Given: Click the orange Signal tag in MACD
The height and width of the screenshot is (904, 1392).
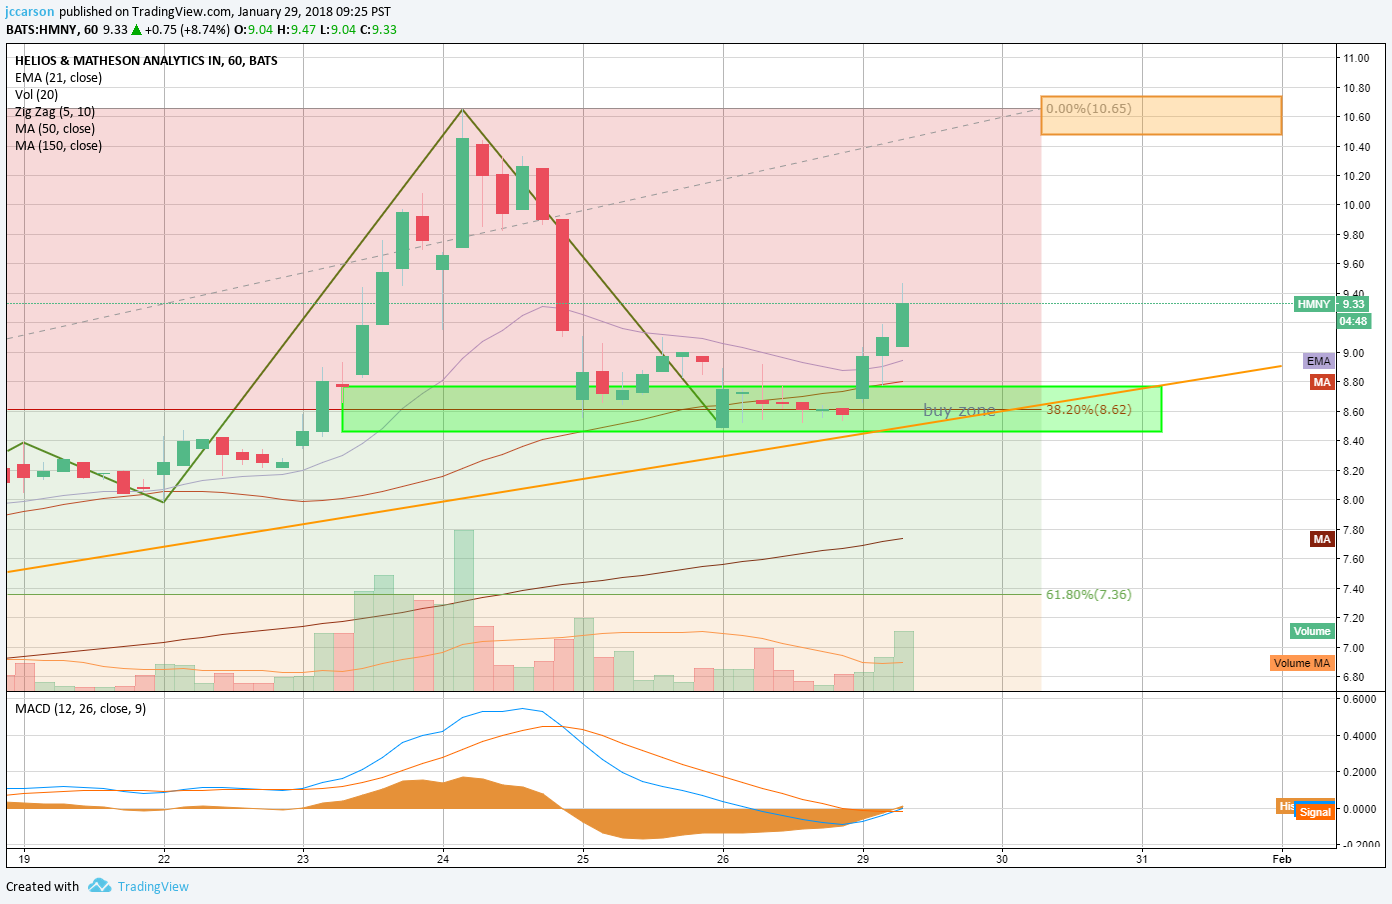Looking at the screenshot, I should point(1315,812).
